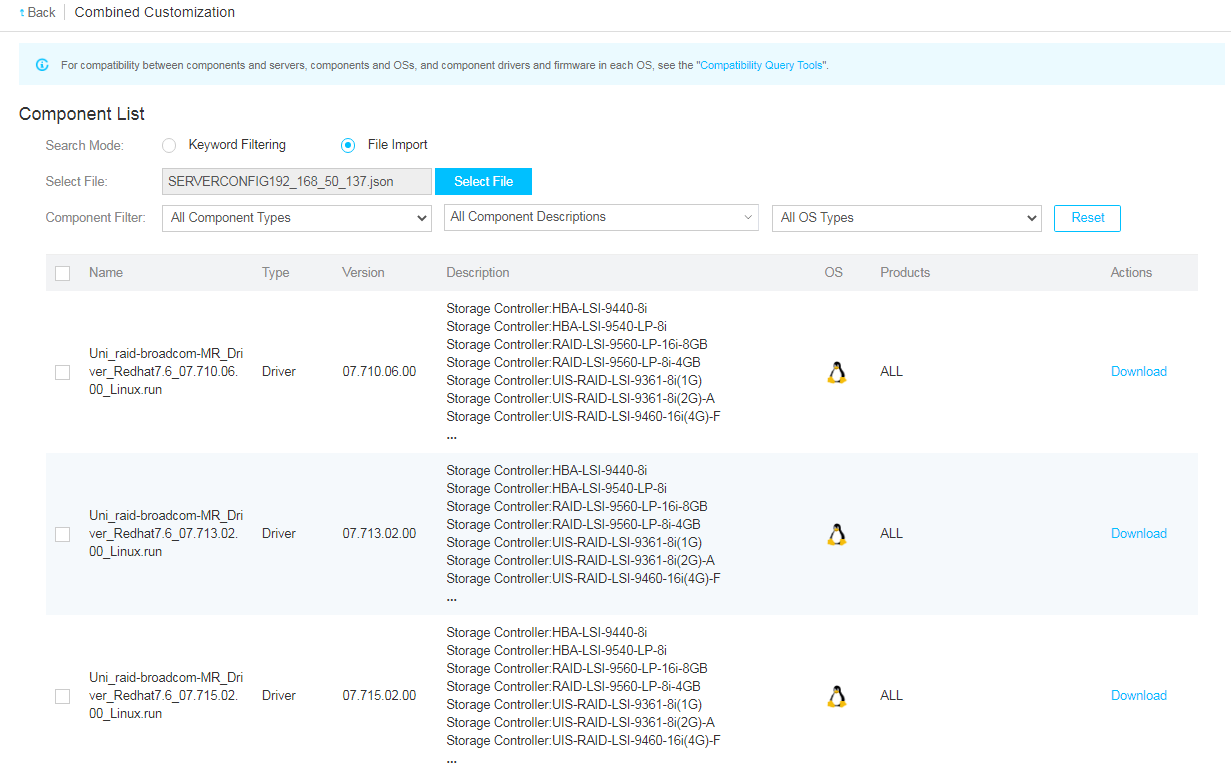1231x767 pixels.
Task: Click the Select File label text
Action: pyautogui.click(x=77, y=182)
